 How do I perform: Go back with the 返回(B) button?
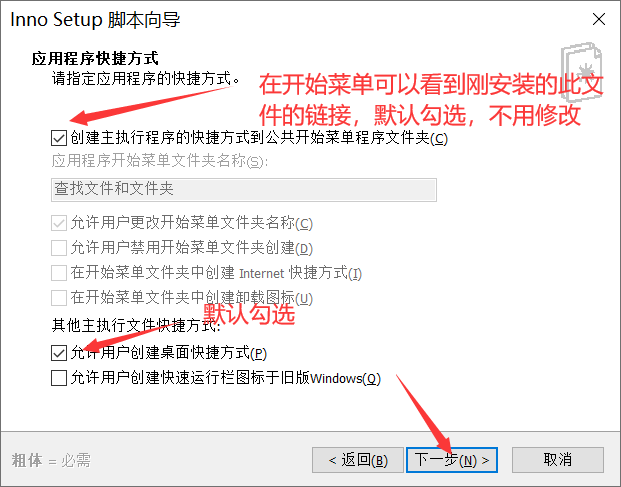coord(358,460)
